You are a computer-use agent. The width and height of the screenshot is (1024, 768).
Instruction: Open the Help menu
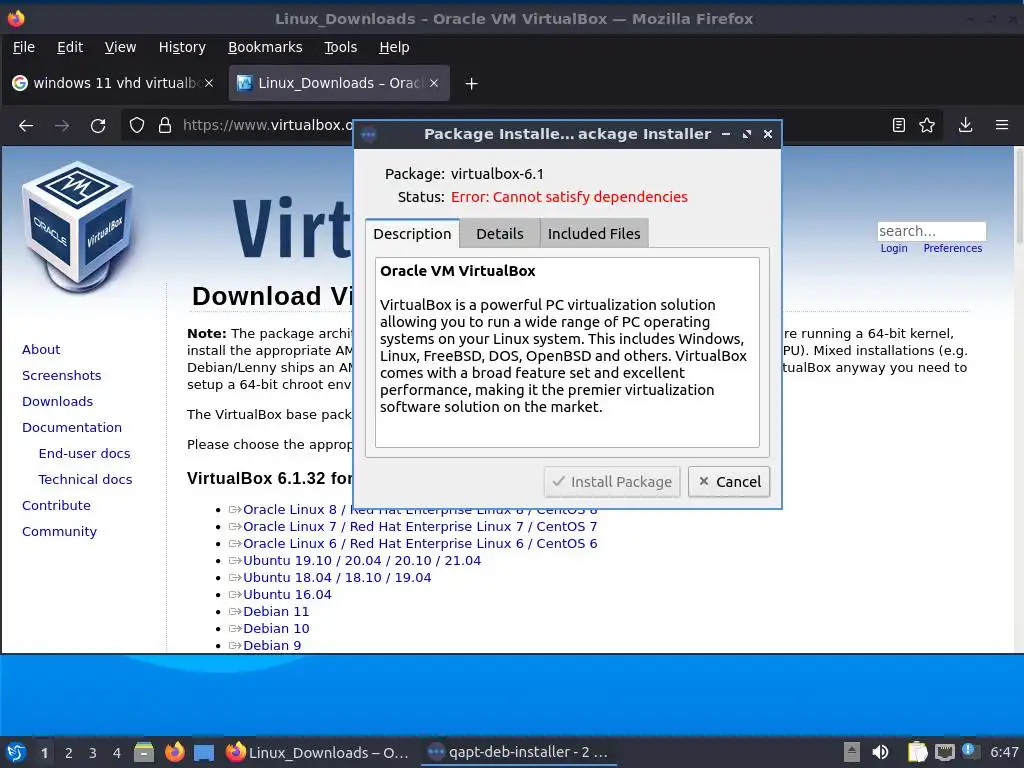point(394,47)
